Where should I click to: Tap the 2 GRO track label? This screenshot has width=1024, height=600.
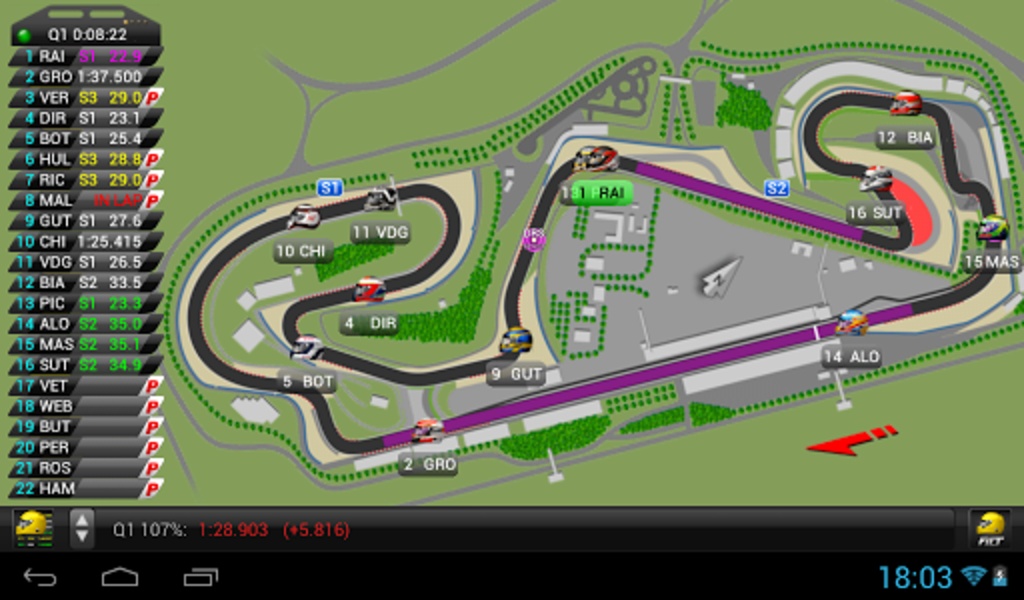tap(428, 464)
